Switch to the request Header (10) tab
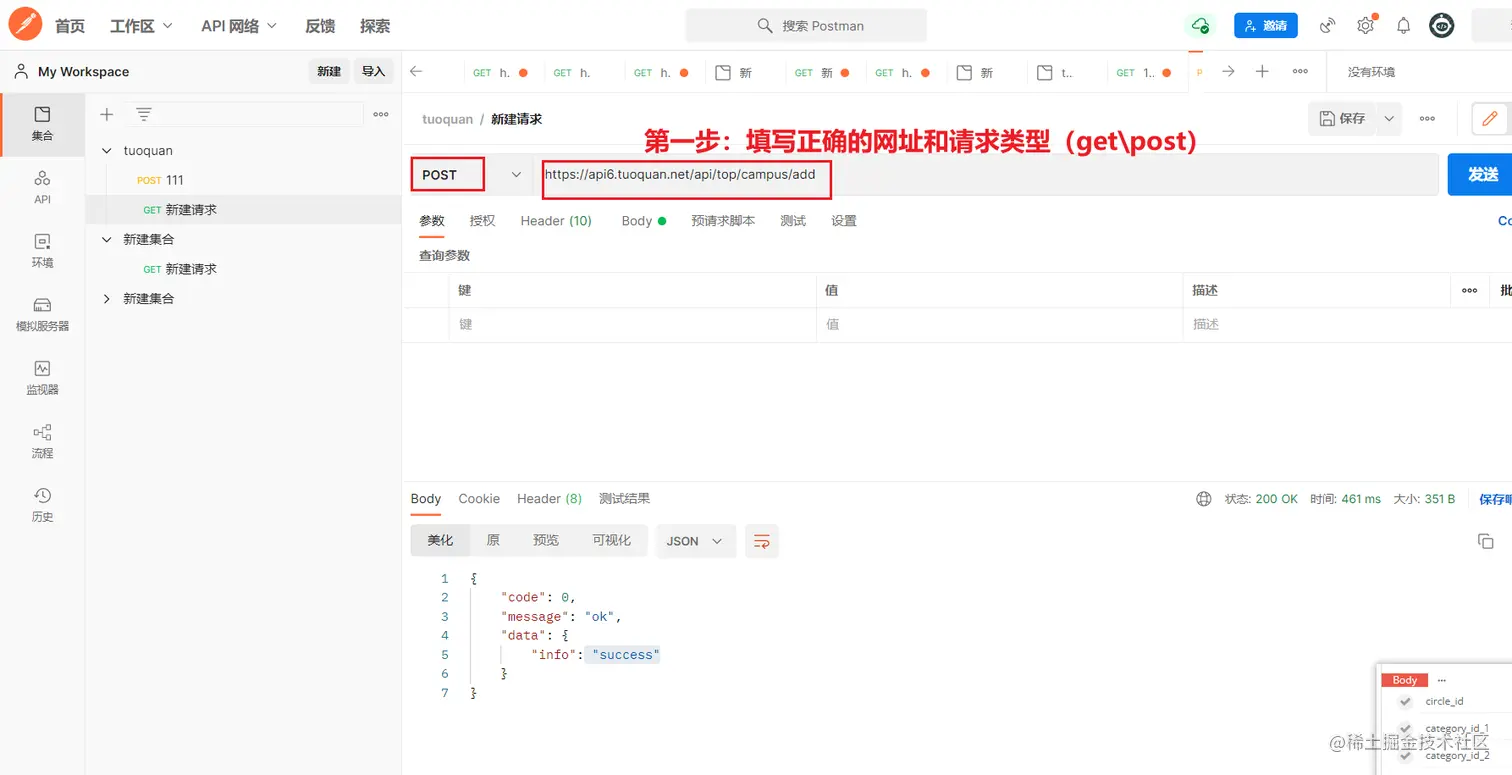The height and width of the screenshot is (775, 1512). pos(556,221)
